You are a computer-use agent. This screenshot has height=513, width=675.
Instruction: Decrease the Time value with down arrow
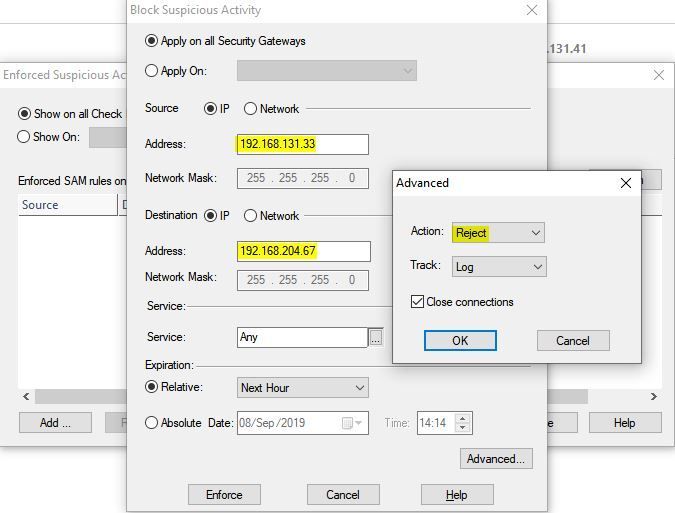[x=462, y=428]
